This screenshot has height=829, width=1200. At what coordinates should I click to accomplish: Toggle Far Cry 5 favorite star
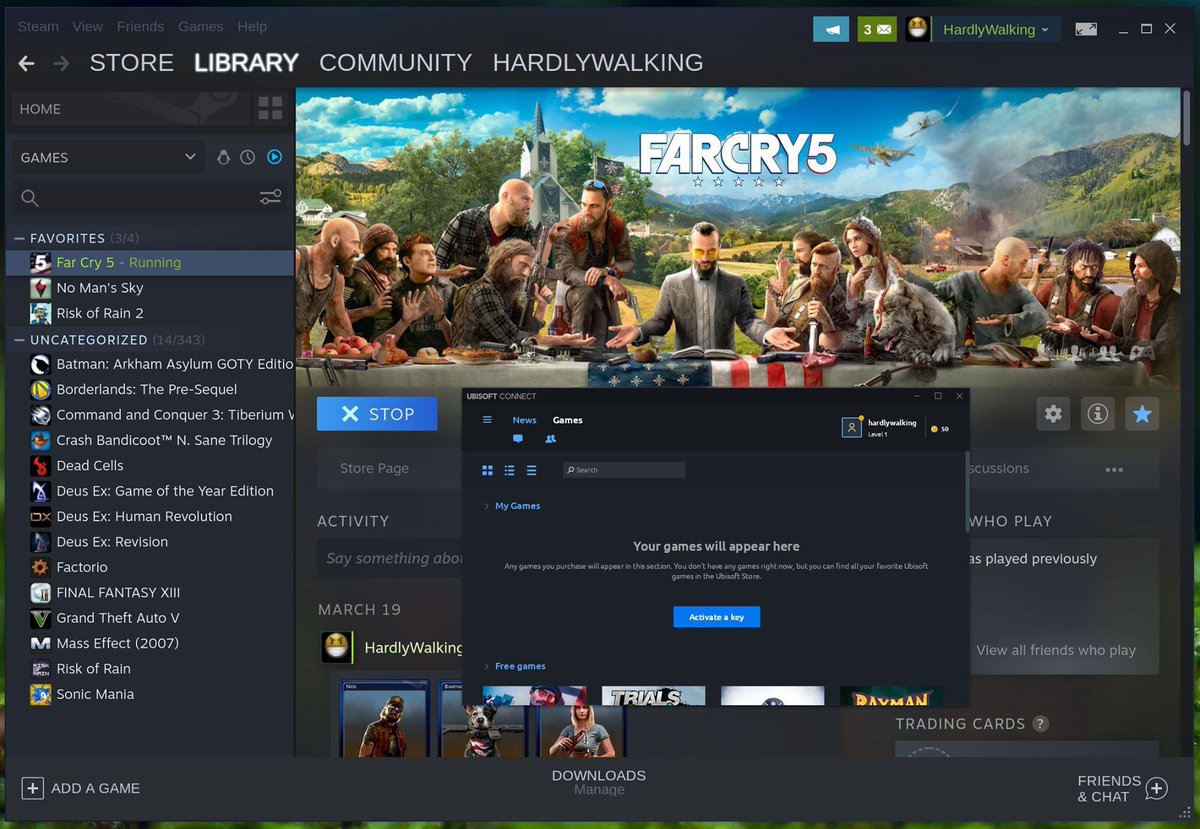[1142, 414]
